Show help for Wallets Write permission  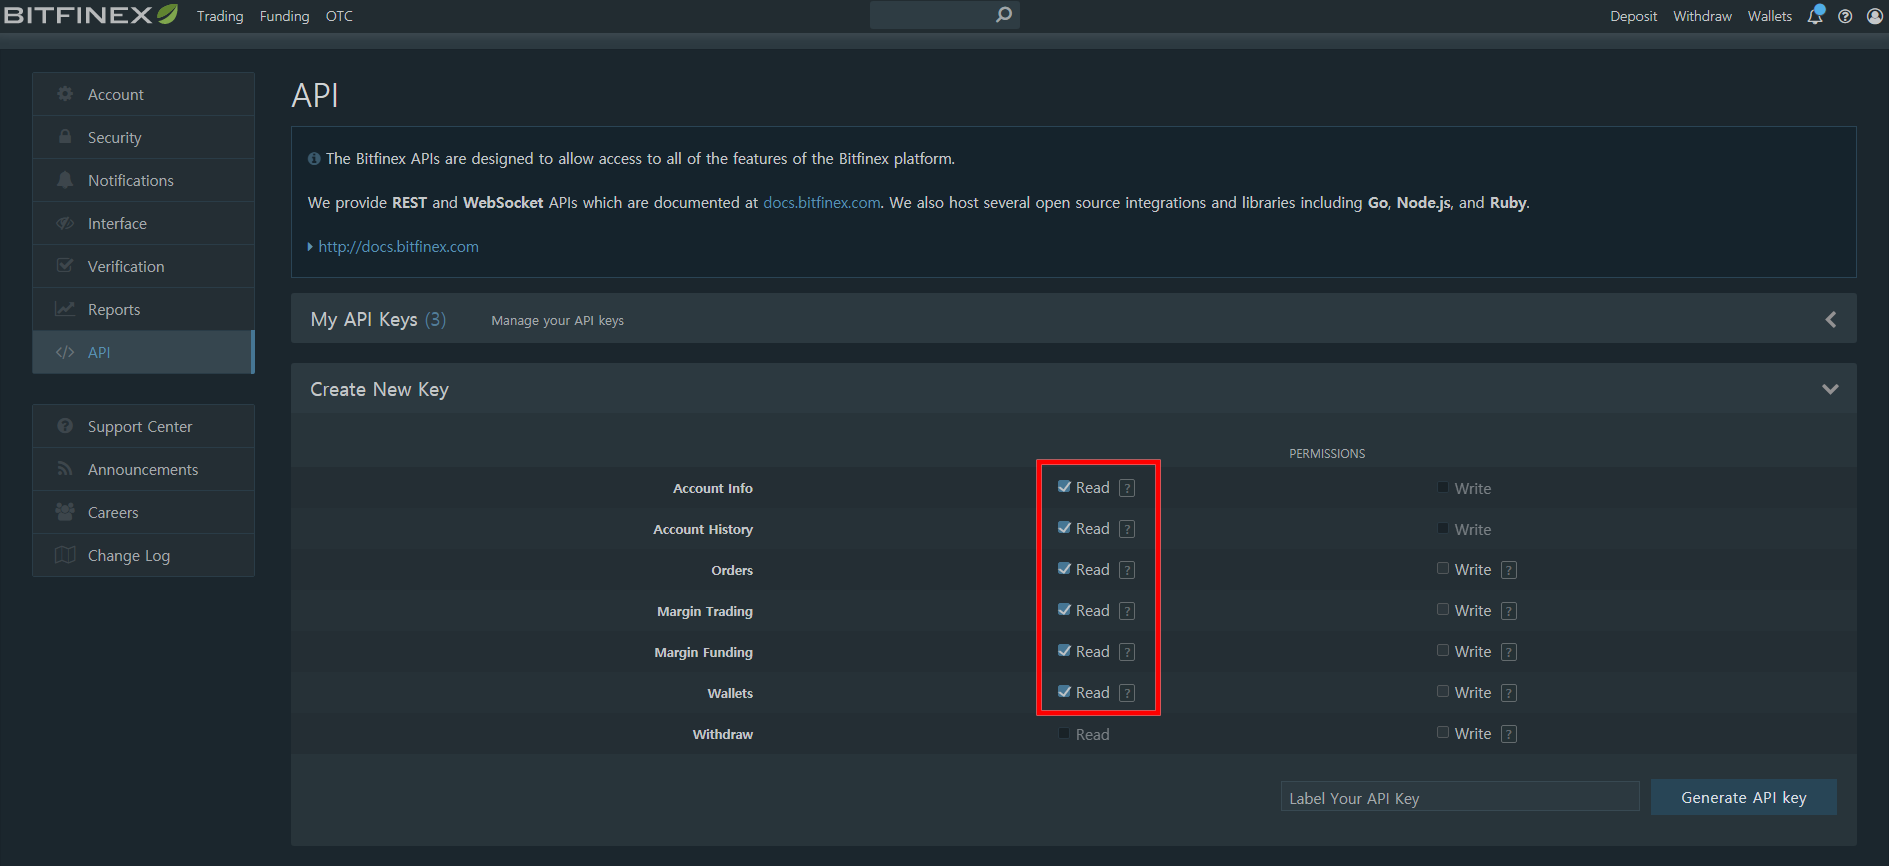1509,693
